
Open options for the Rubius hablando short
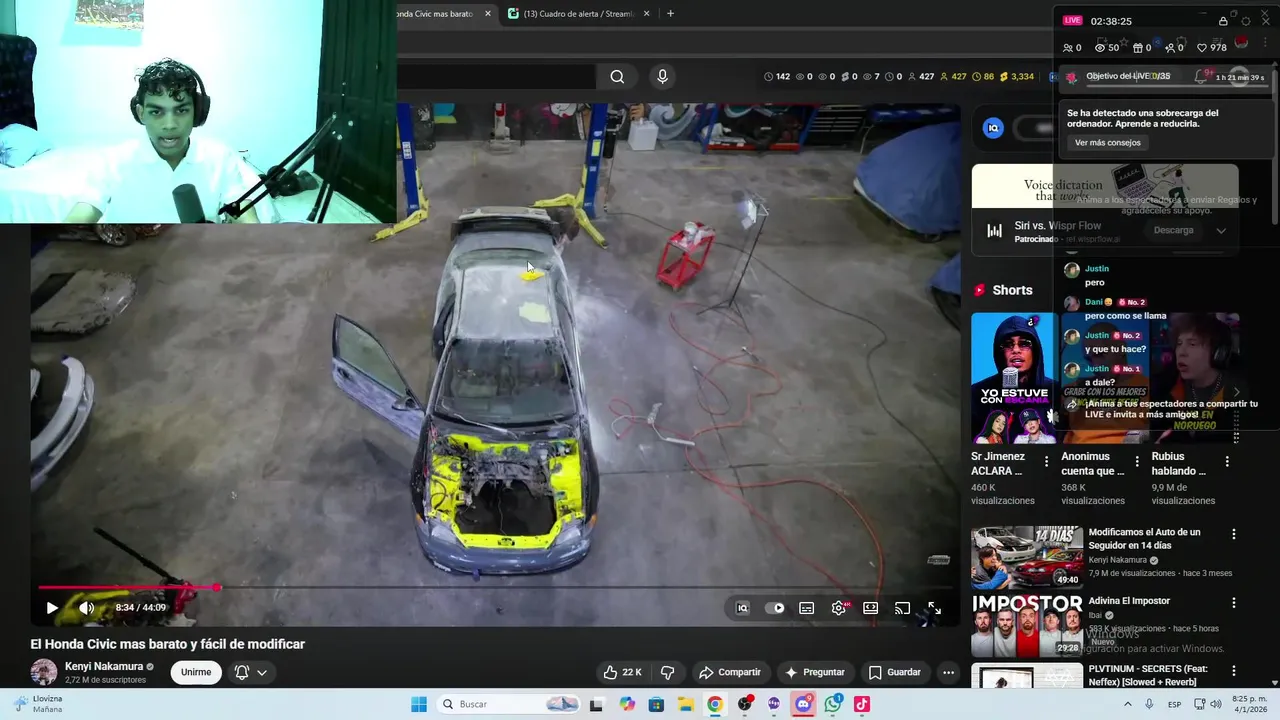(1227, 462)
